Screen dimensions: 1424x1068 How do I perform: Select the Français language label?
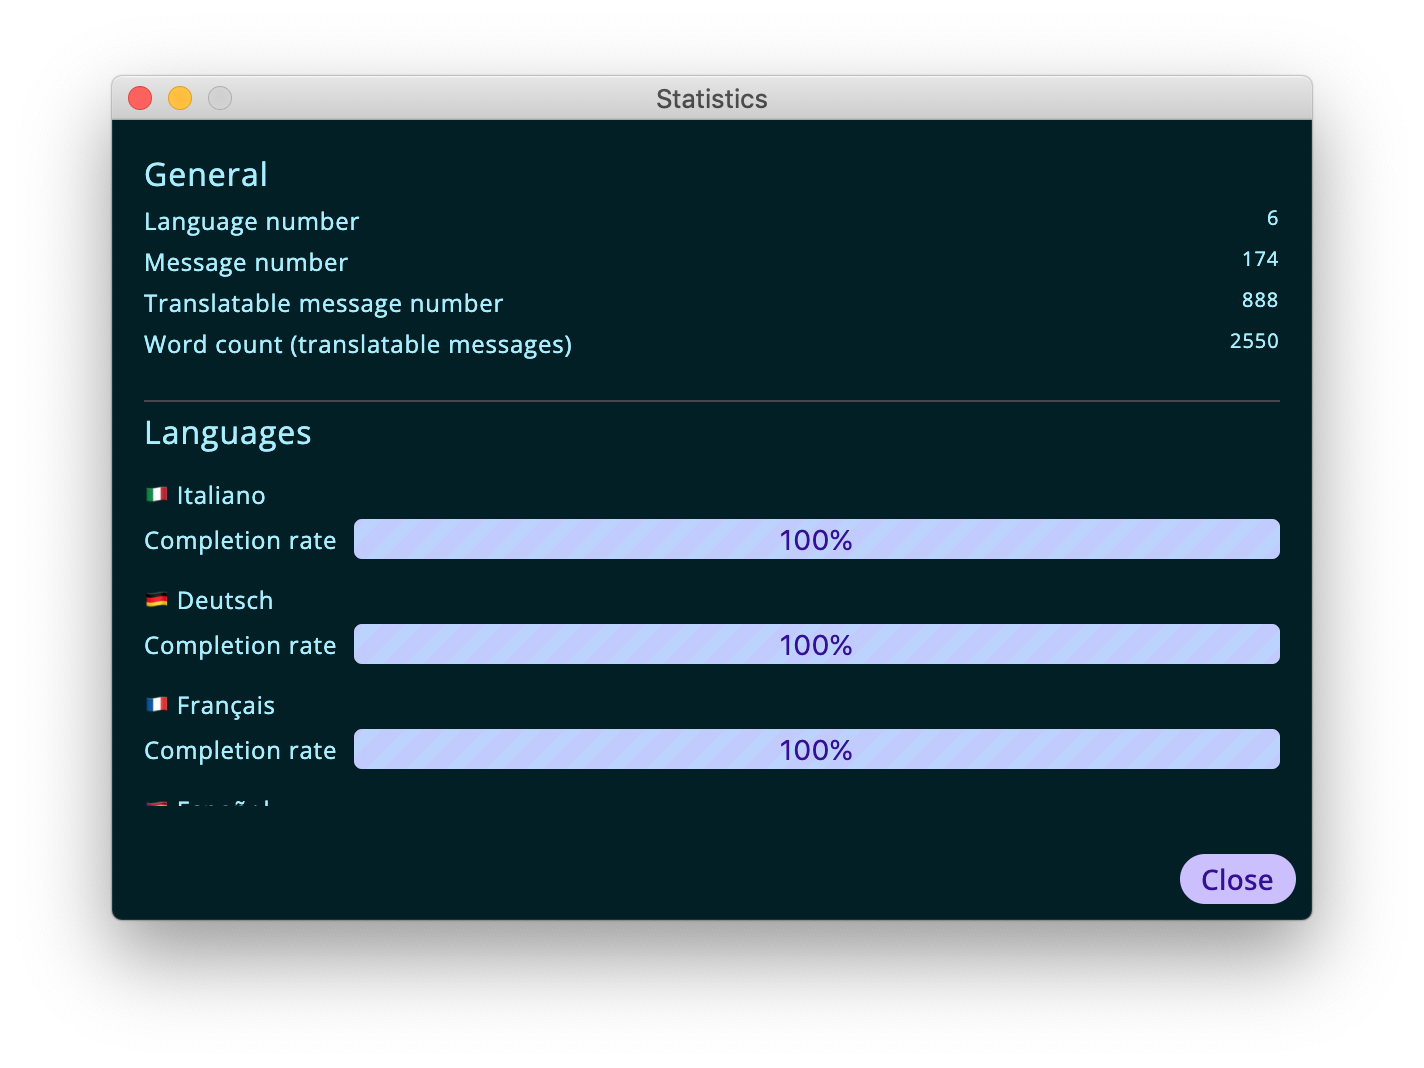click(x=226, y=705)
